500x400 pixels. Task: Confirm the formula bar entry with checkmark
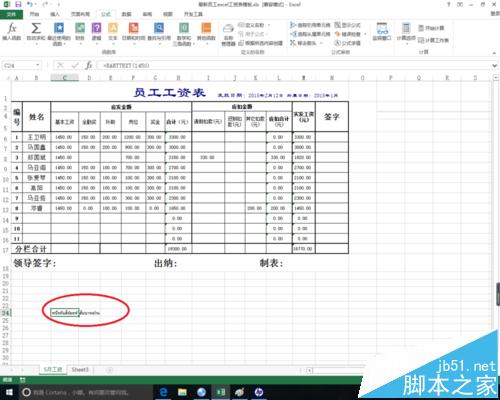tap(75, 65)
